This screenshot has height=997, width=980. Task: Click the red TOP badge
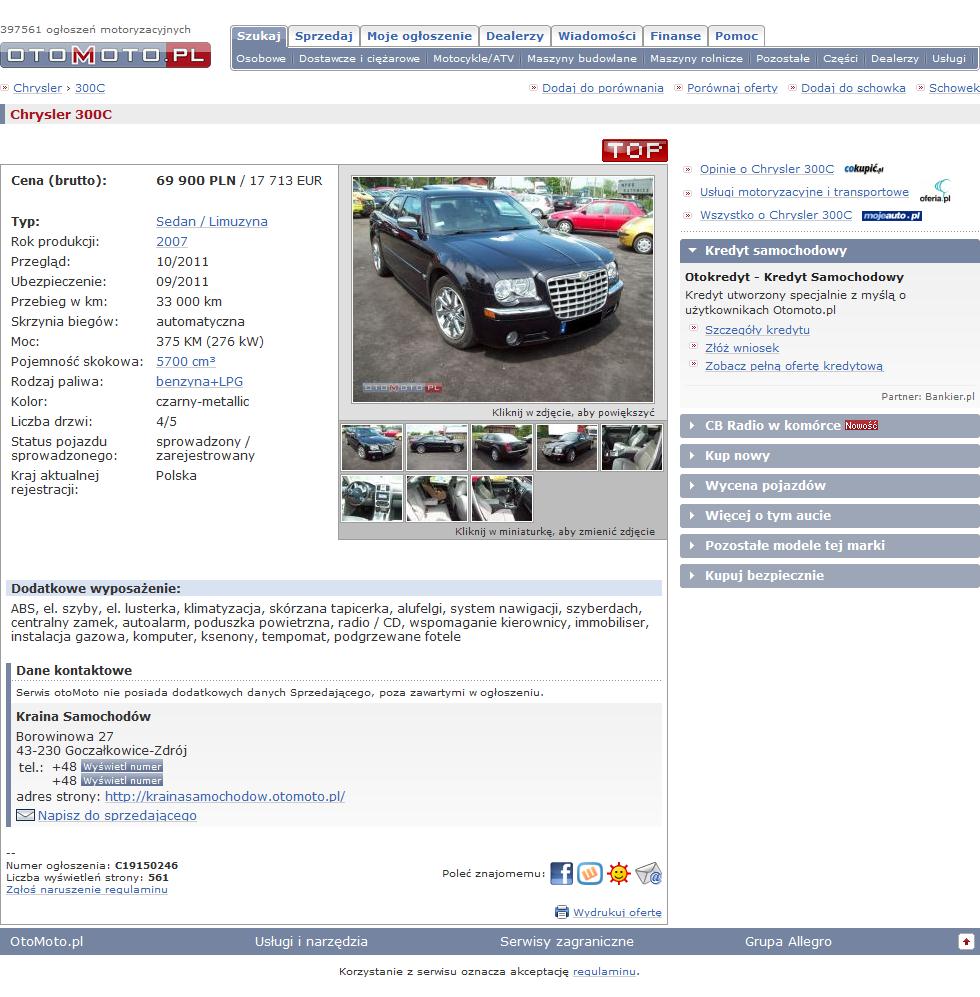click(x=635, y=151)
